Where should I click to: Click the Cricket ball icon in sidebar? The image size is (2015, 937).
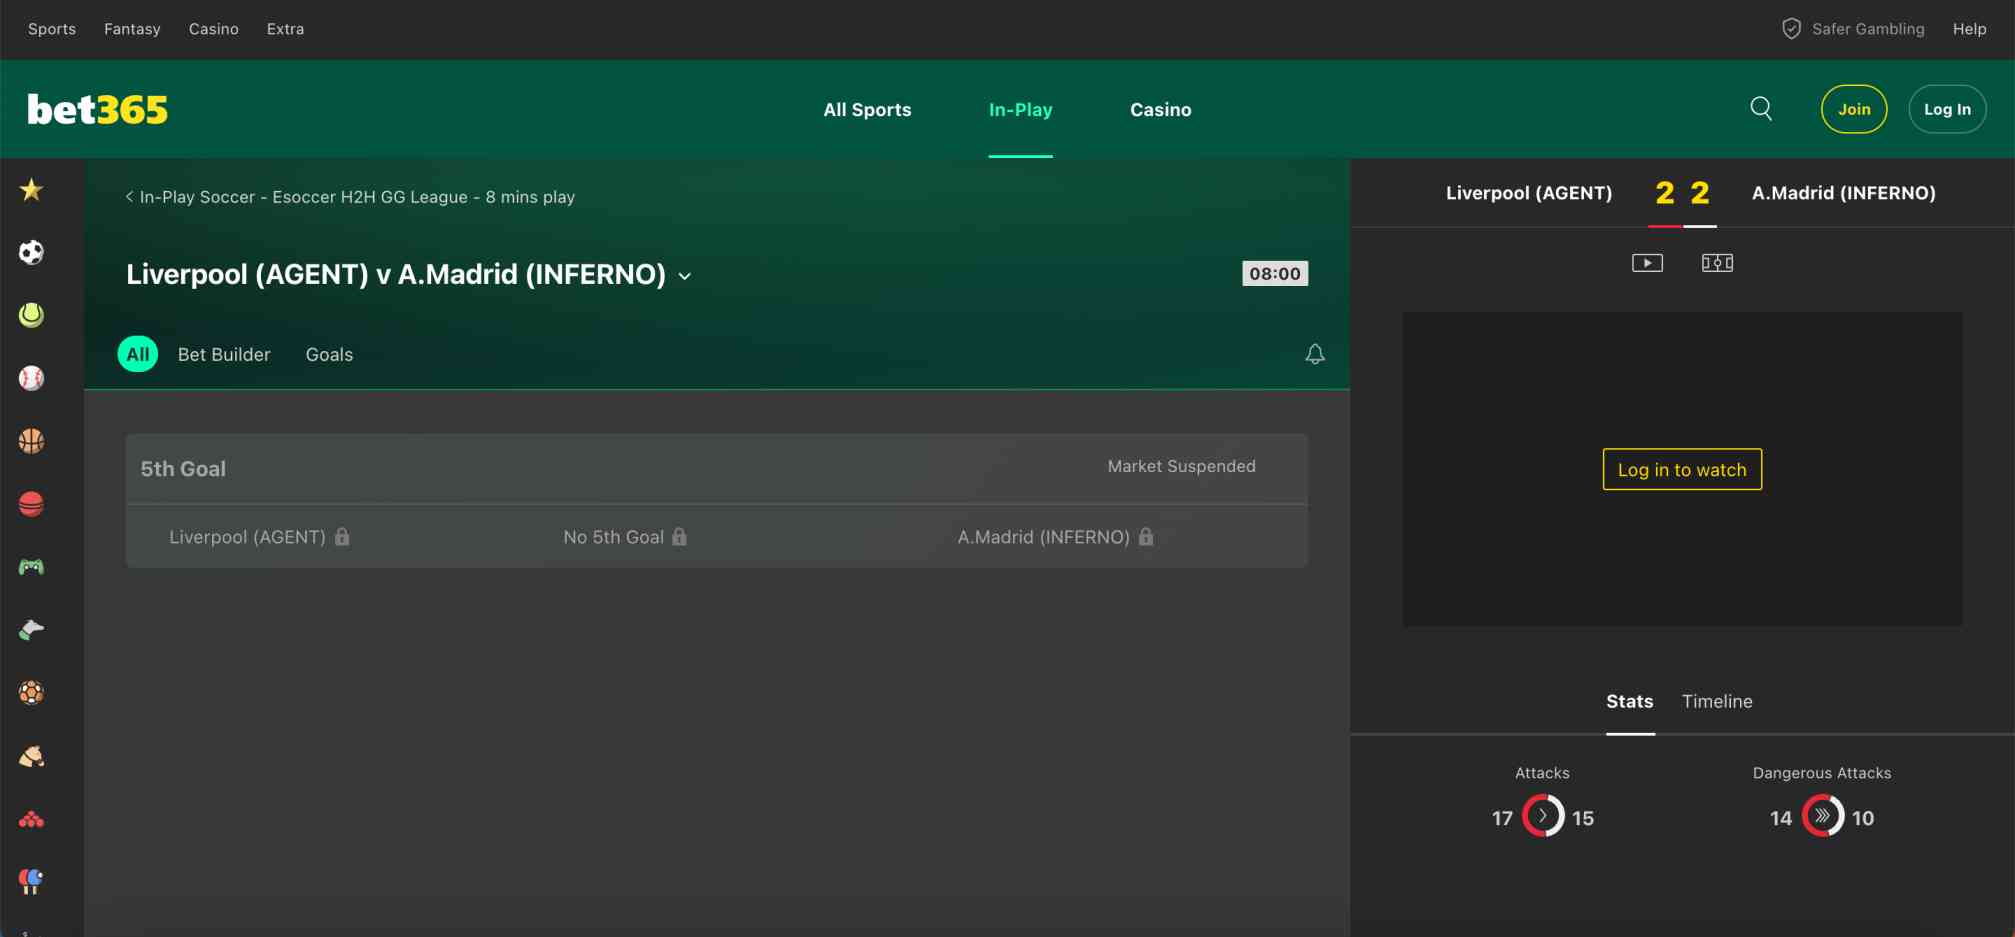point(31,503)
